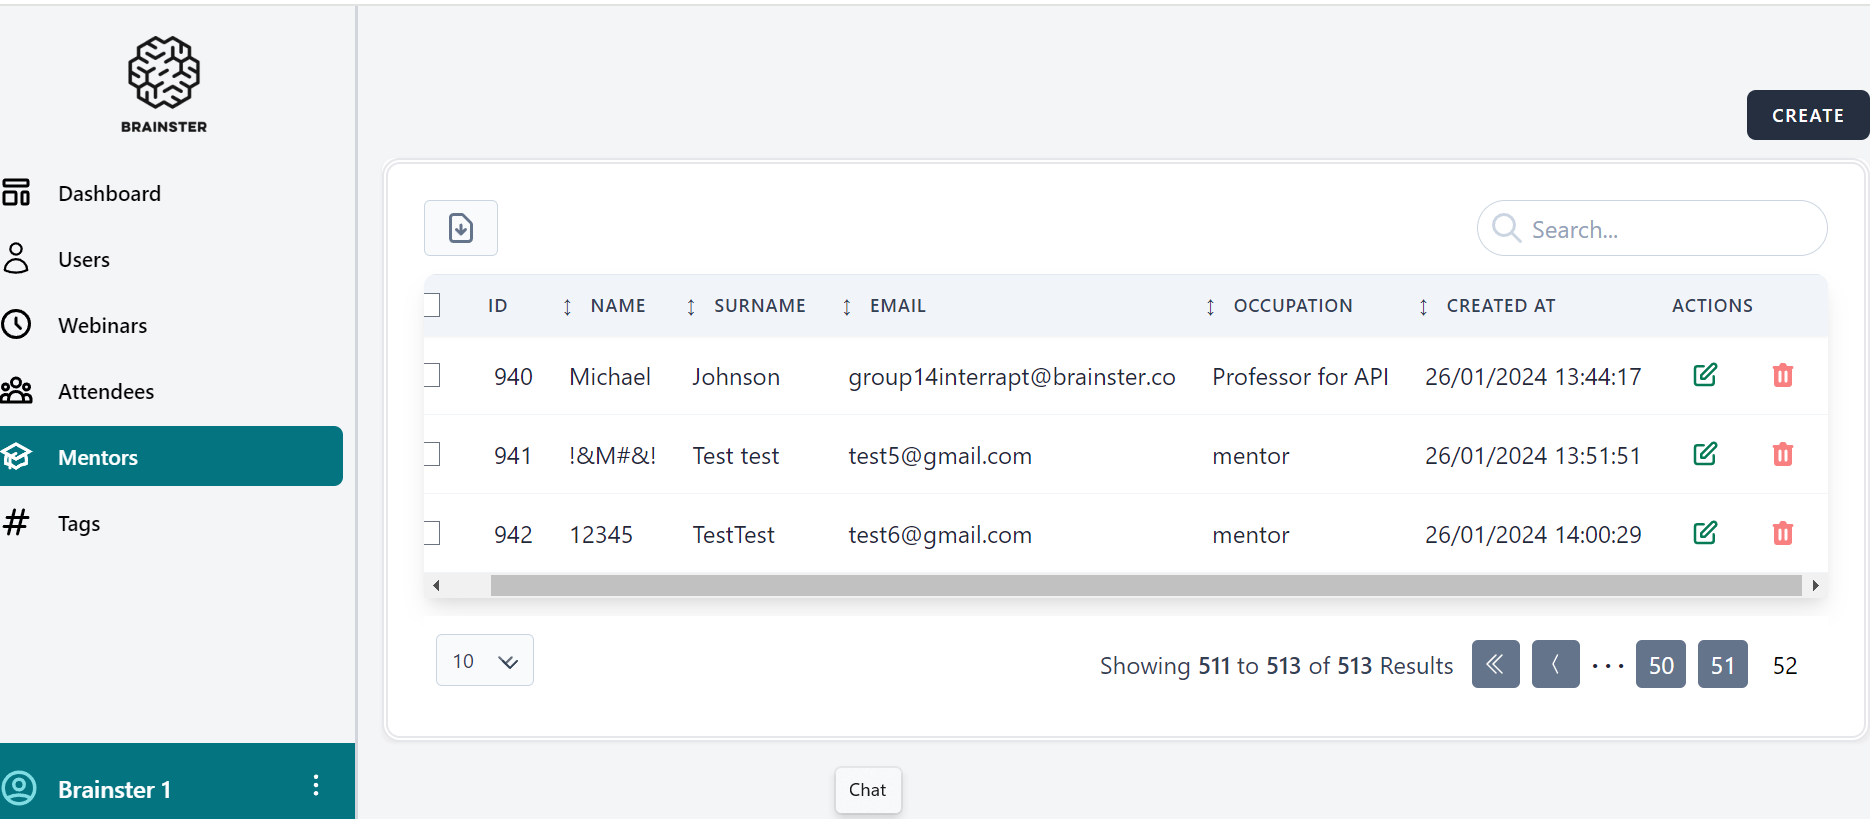
Task: Click the export download icon button
Action: pos(460,228)
